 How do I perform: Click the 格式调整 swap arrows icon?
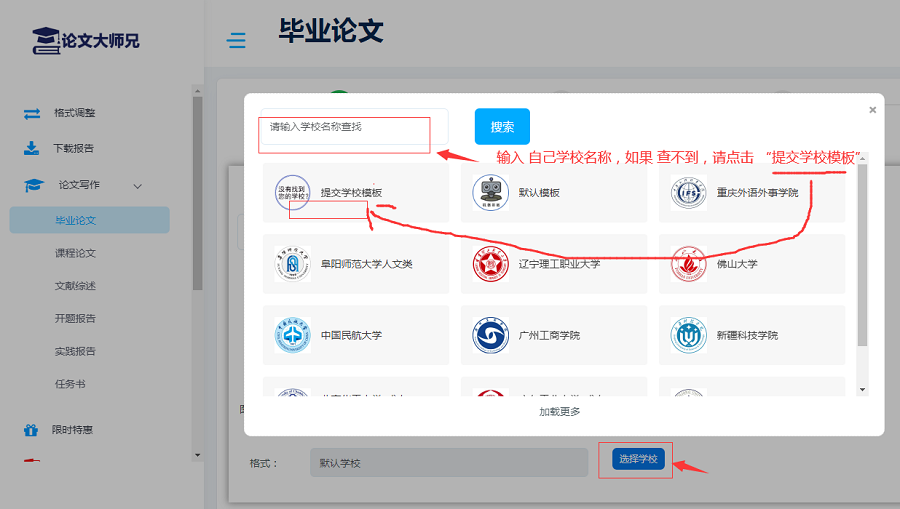pos(32,114)
